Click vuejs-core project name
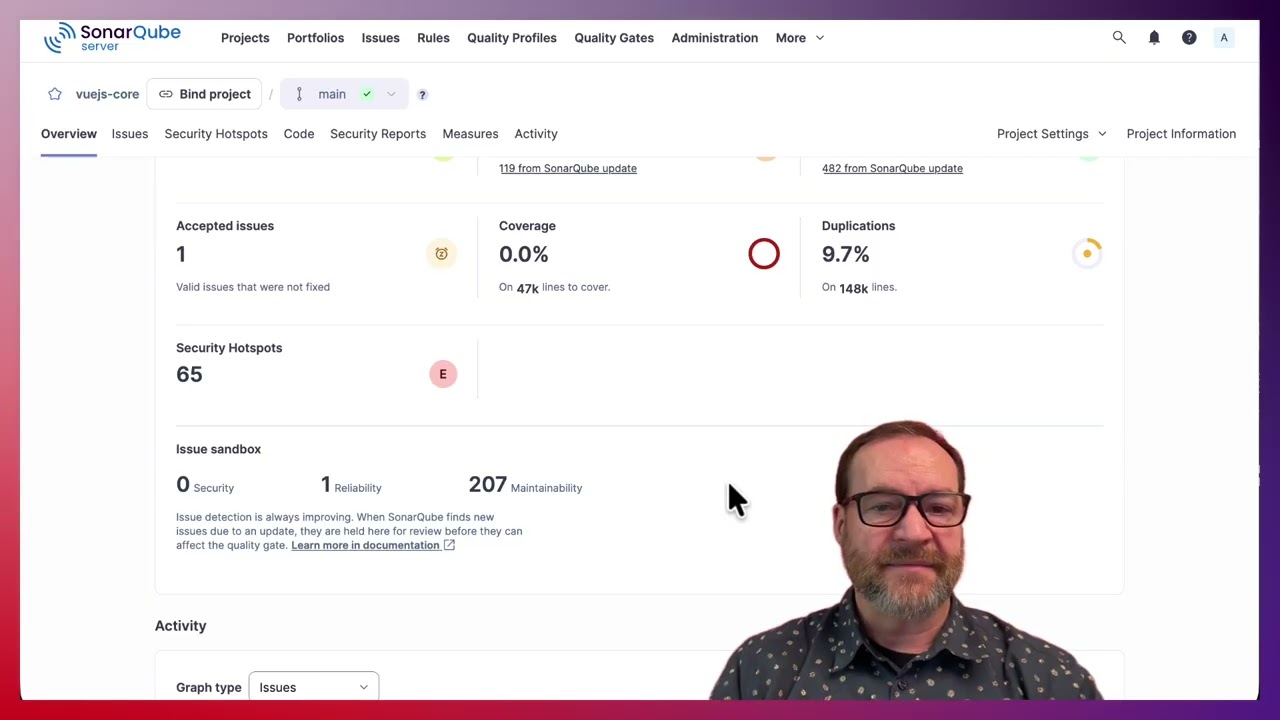1280x720 pixels. coord(107,94)
